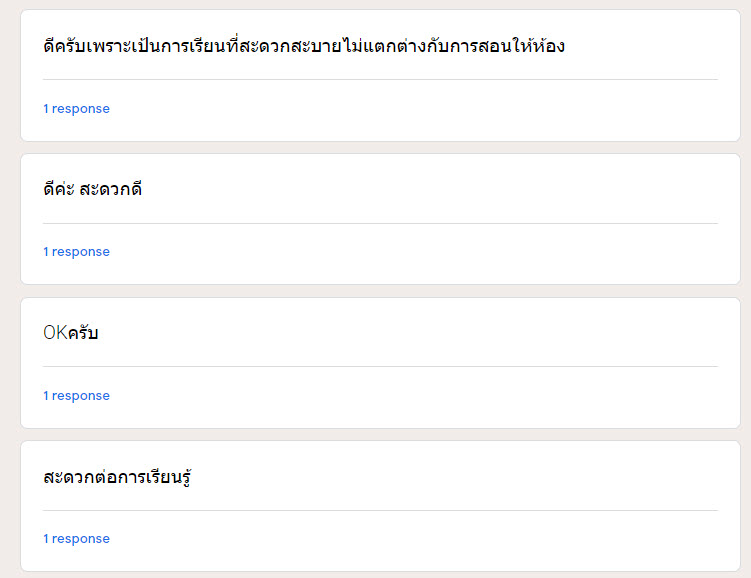This screenshot has height=578, width=751.
Task: Click "1 response" under the "OKครับ" answer
Action: (76, 396)
